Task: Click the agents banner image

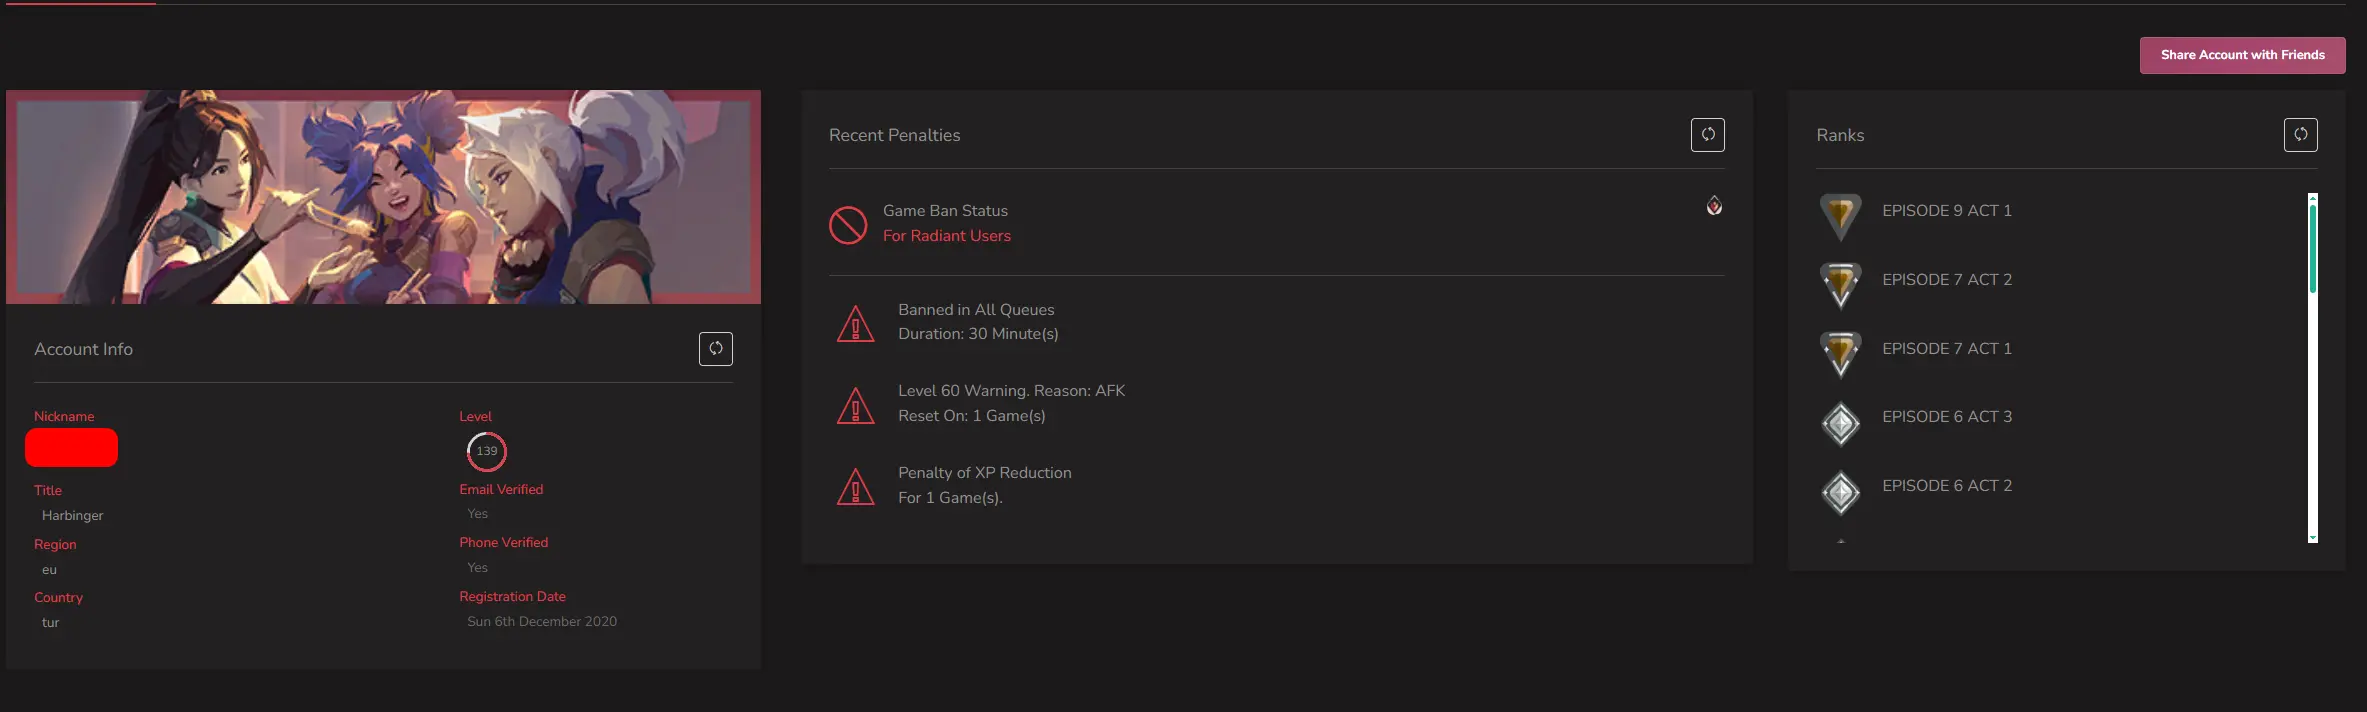Action: pyautogui.click(x=383, y=197)
